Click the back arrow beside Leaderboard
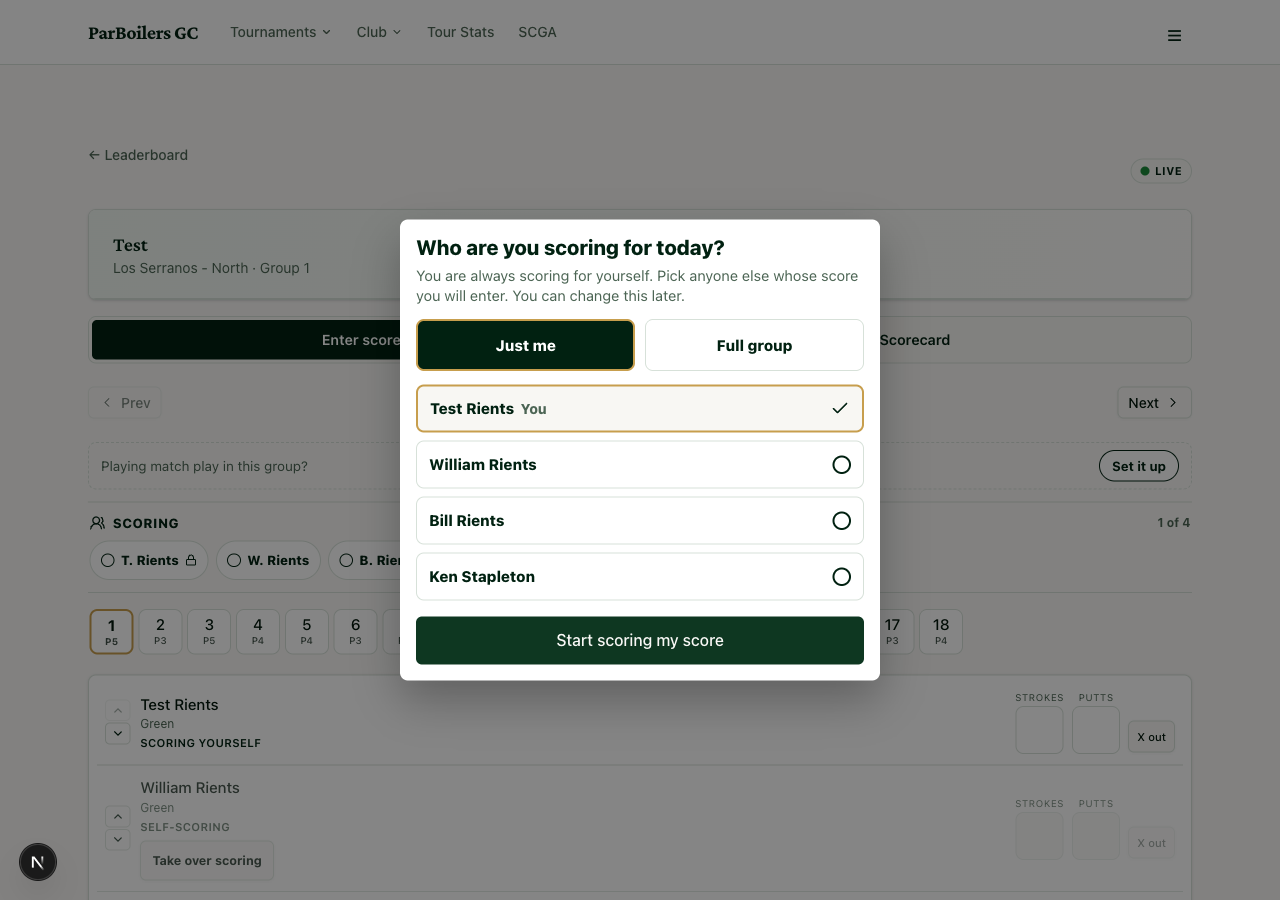The width and height of the screenshot is (1280, 900). tap(94, 155)
